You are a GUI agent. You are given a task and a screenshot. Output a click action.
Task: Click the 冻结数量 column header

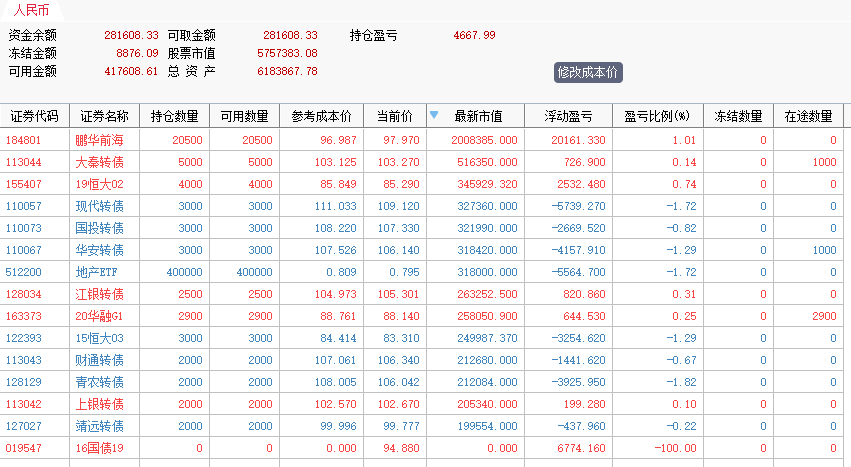pyautogui.click(x=738, y=116)
